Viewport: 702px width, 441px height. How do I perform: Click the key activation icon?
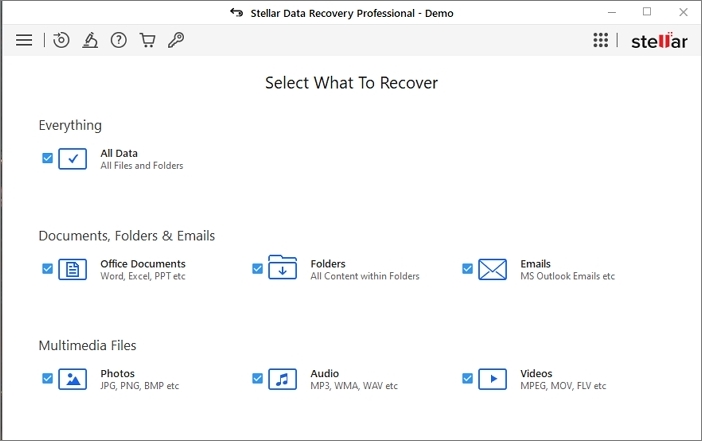click(x=176, y=40)
